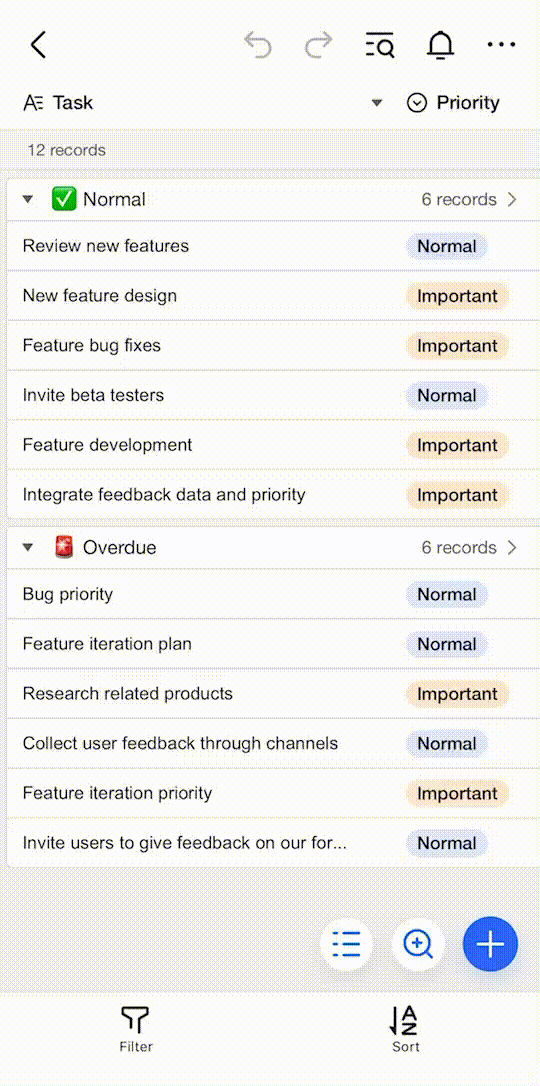Open the Sort tab at bottom

pyautogui.click(x=406, y=1029)
